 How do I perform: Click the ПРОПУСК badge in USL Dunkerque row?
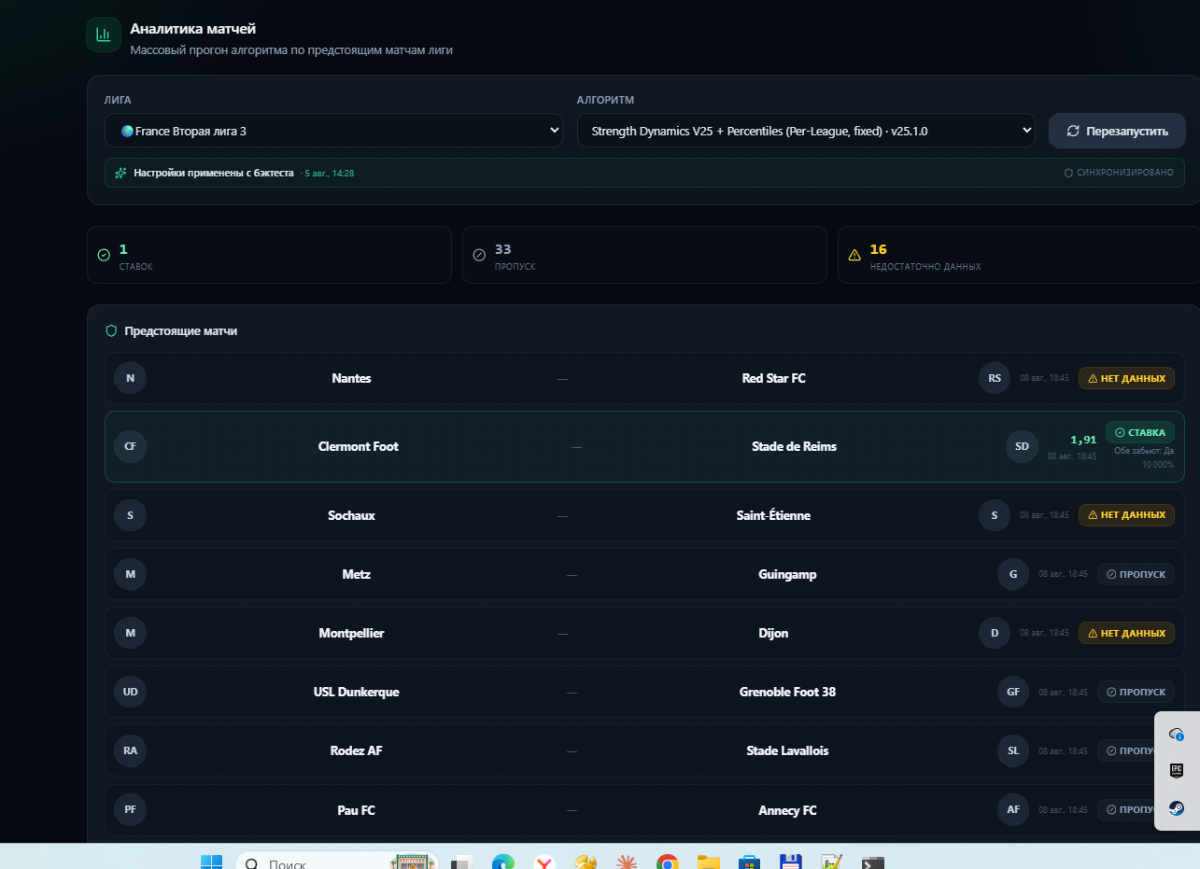tap(1135, 692)
